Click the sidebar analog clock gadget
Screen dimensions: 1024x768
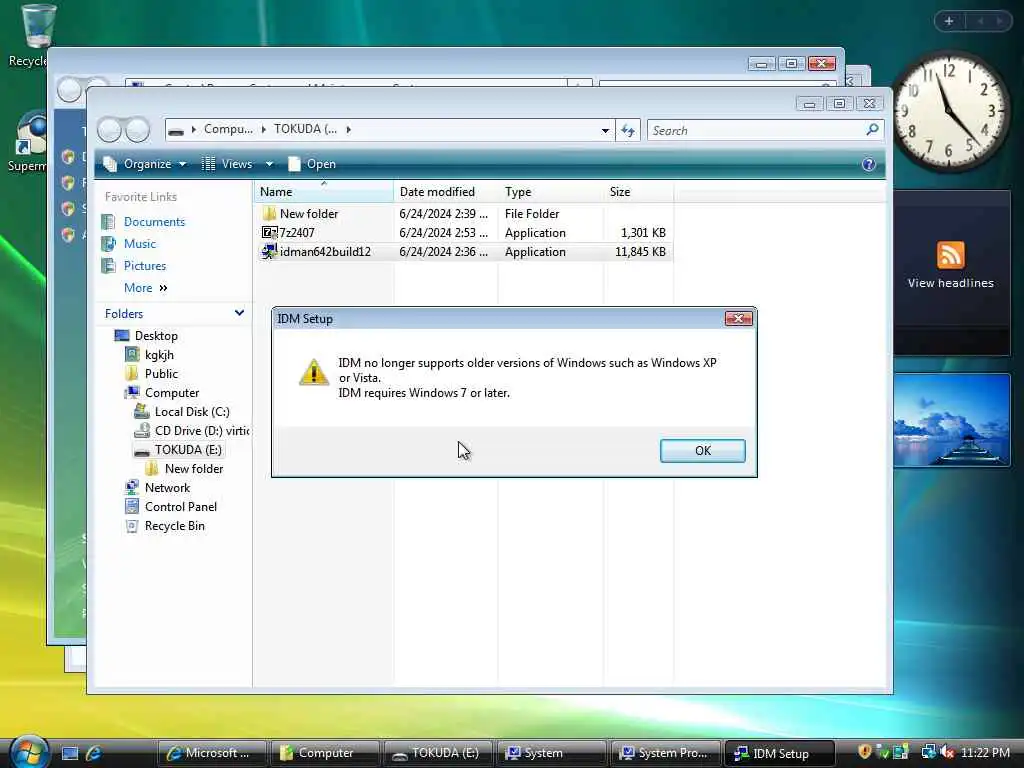pyautogui.click(x=950, y=112)
